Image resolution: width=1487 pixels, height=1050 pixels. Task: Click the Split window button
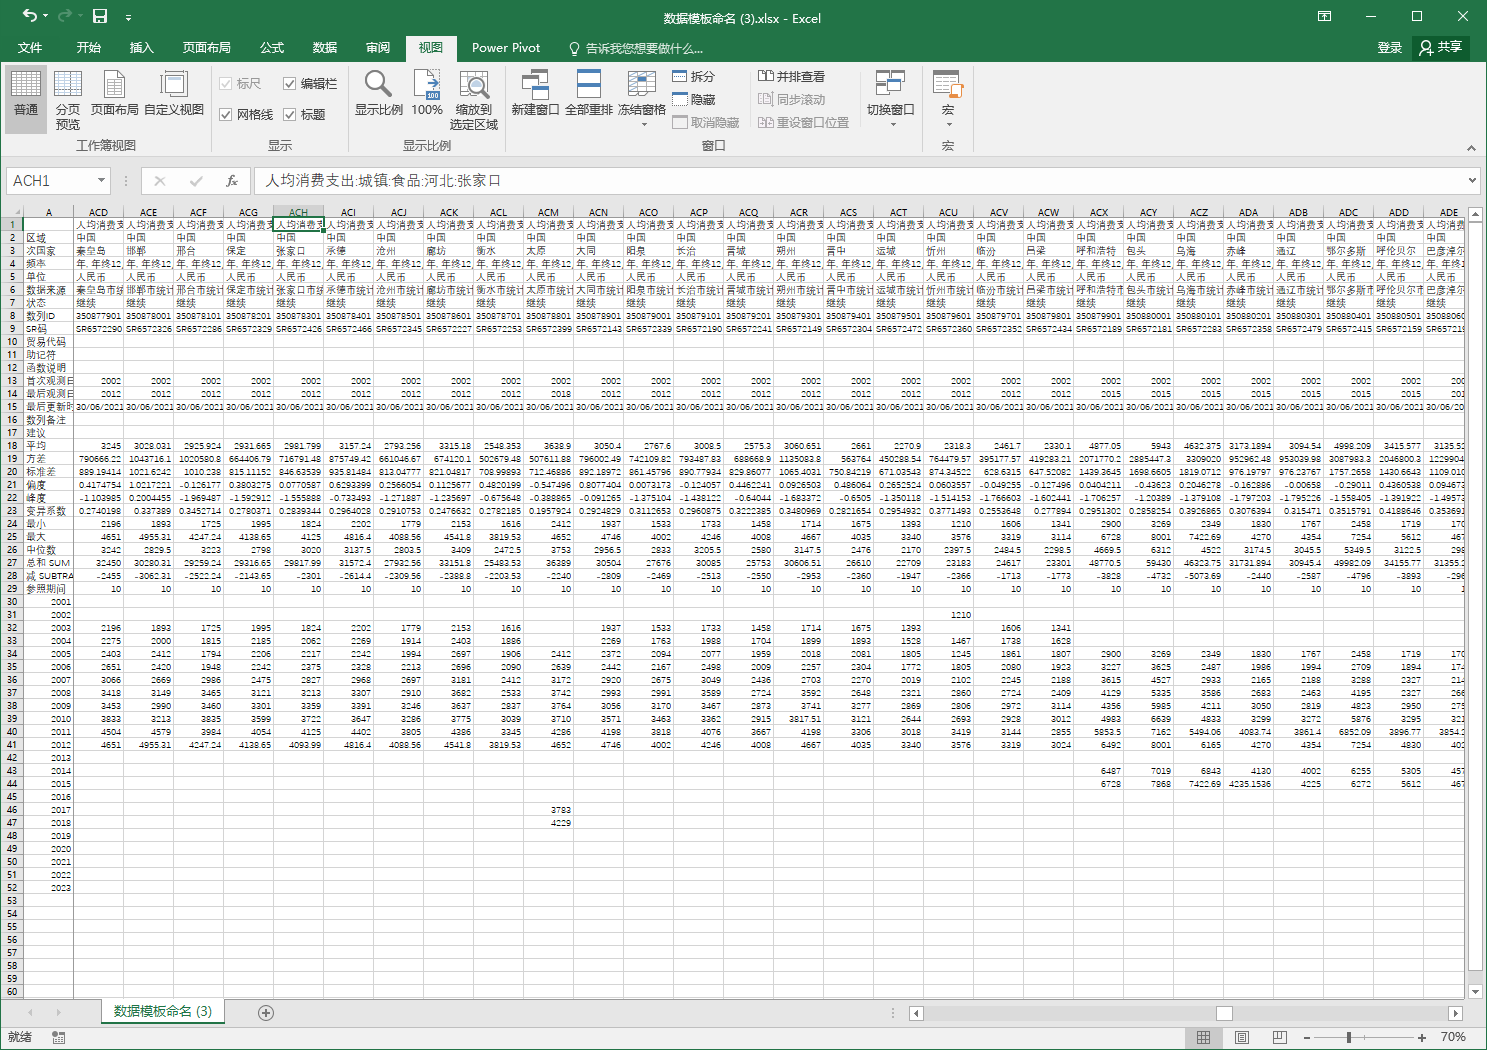point(694,77)
